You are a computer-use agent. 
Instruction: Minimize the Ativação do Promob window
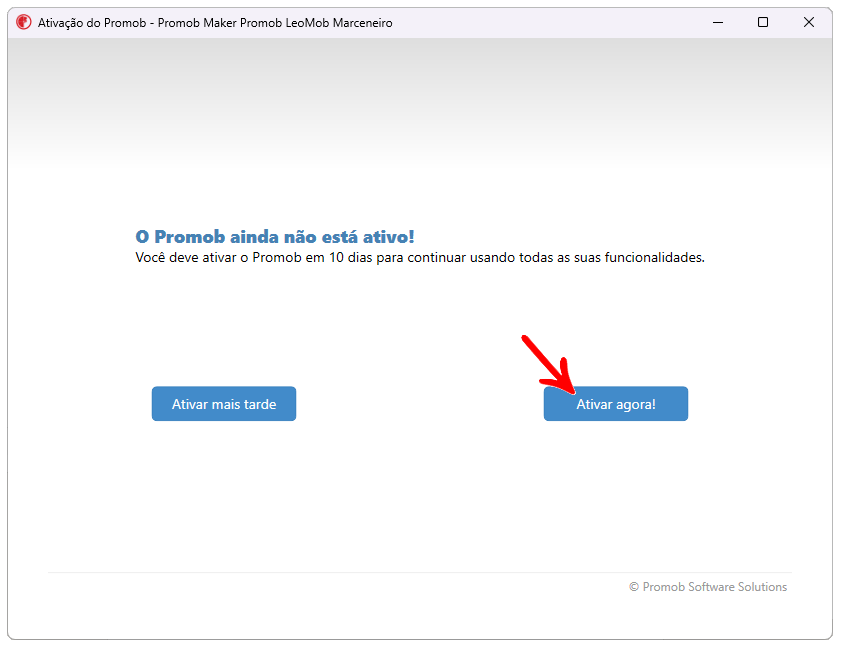point(718,22)
